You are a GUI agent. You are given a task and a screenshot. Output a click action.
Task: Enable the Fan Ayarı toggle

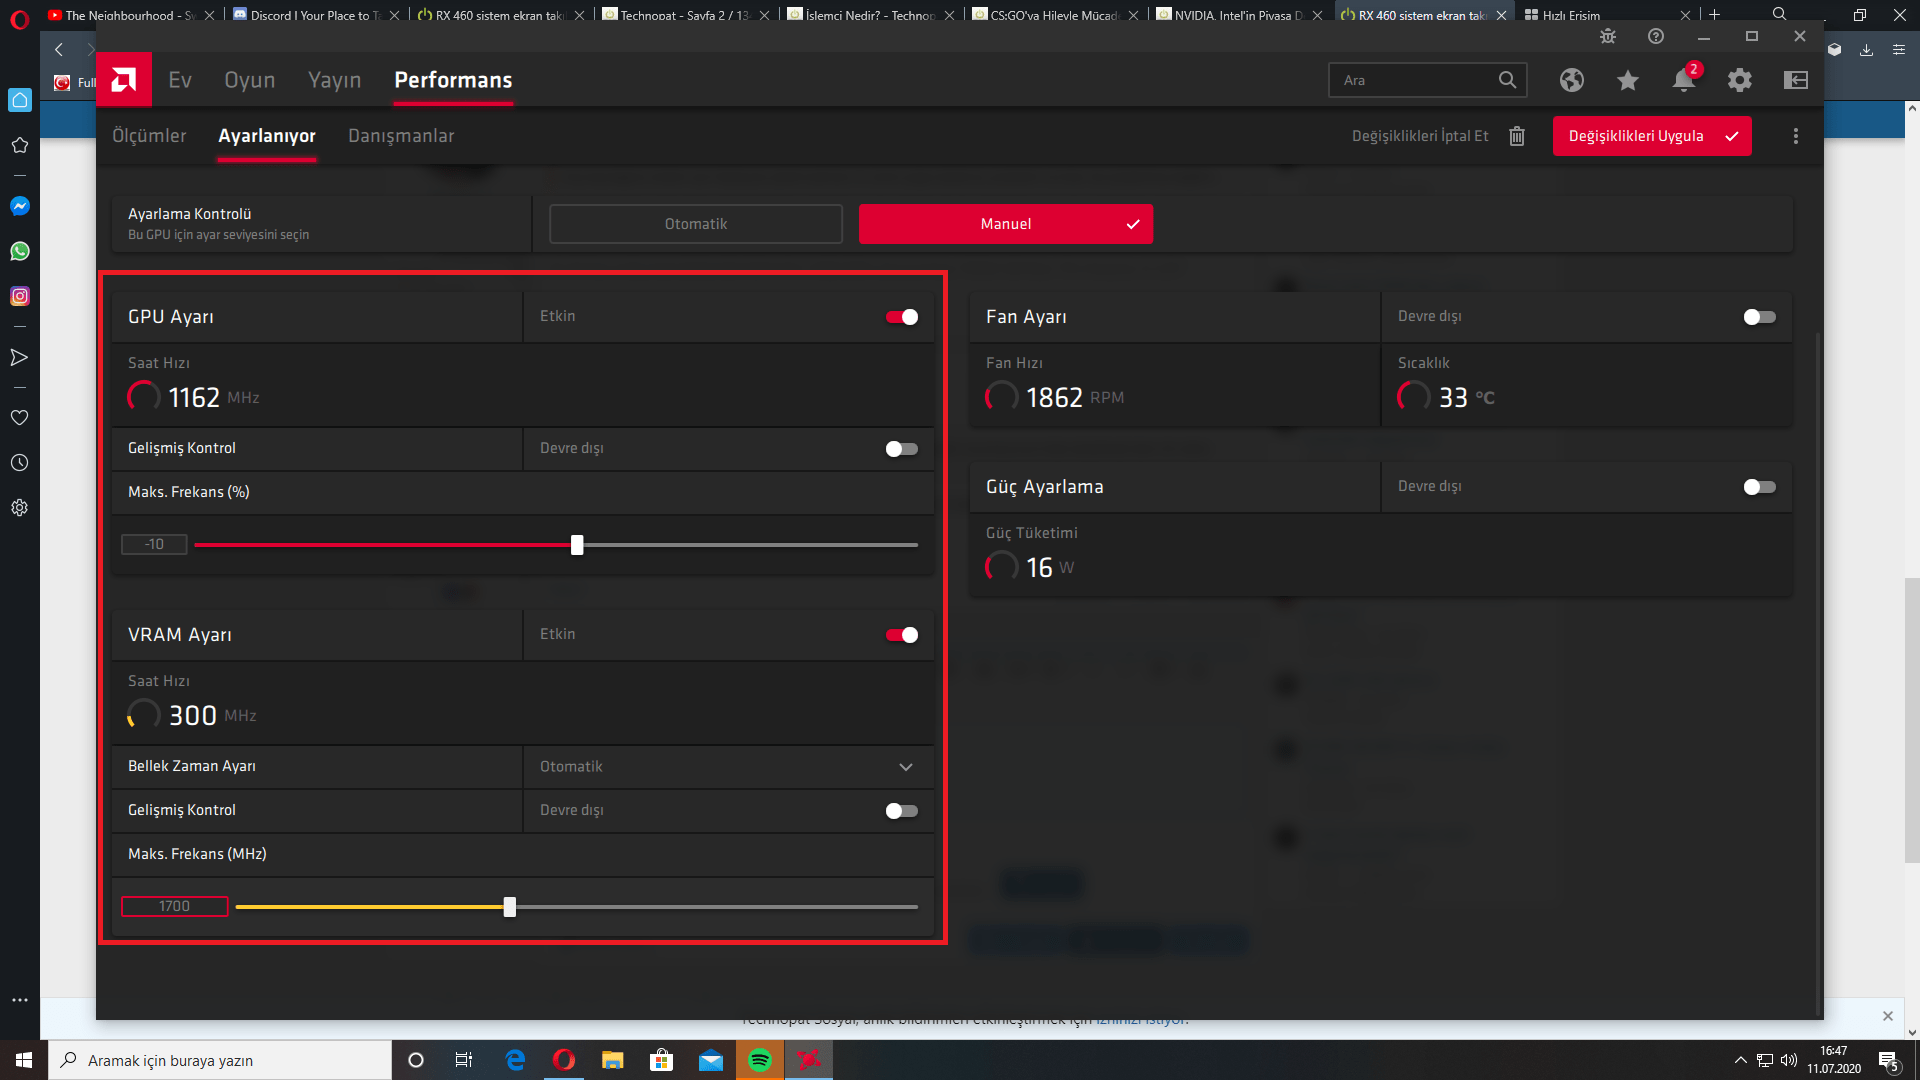(x=1759, y=317)
